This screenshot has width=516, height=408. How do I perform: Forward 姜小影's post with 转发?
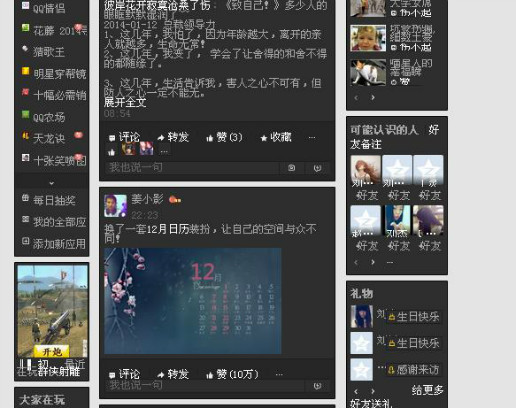[173, 374]
